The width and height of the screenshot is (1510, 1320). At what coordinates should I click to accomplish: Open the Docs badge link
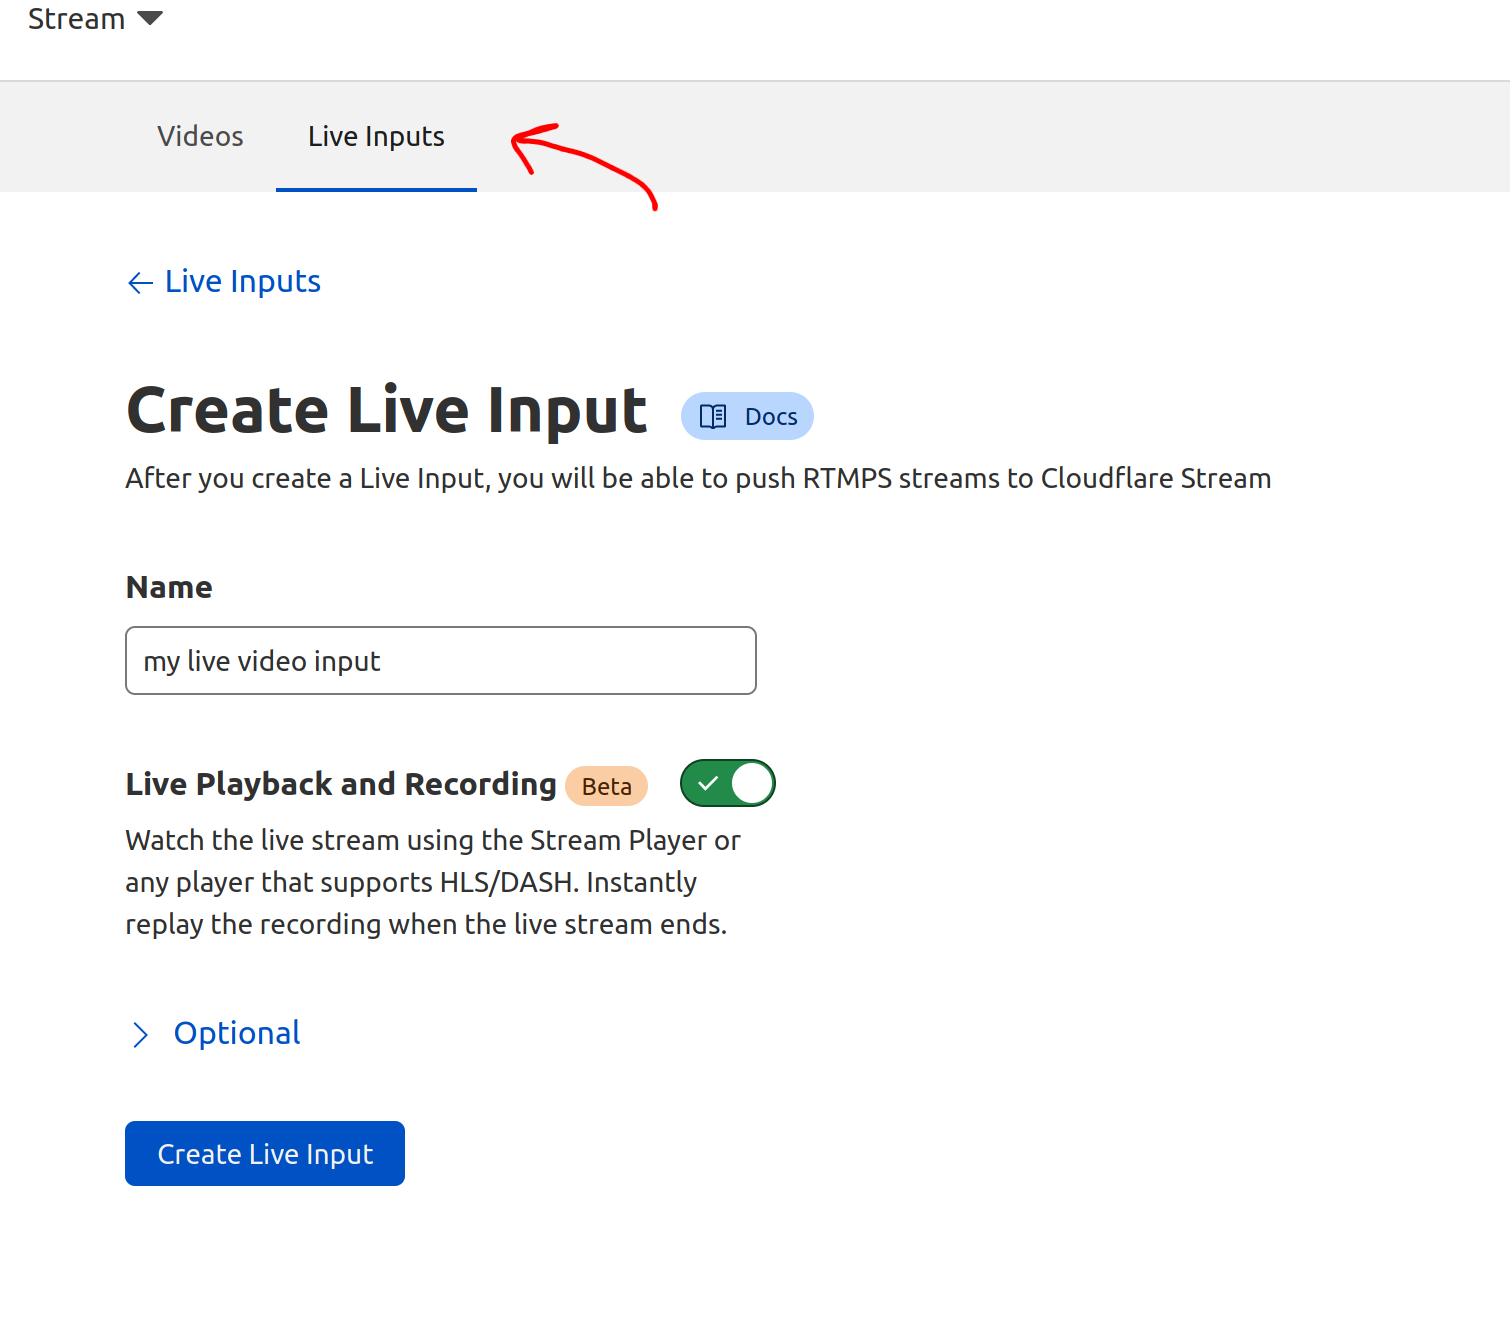pyautogui.click(x=747, y=416)
